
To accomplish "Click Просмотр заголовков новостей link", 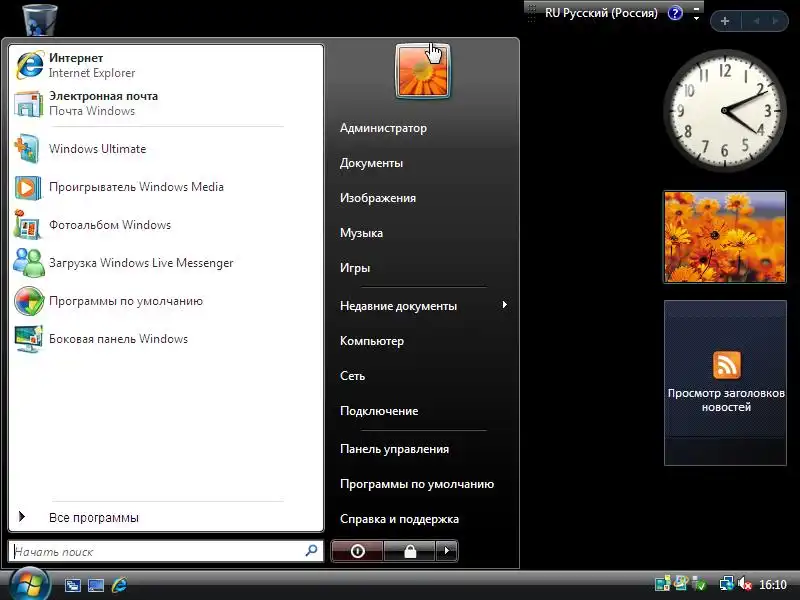I will click(726, 400).
